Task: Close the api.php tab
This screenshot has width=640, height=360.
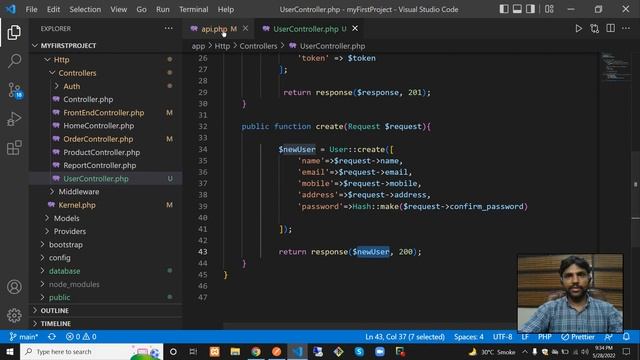Action: (x=245, y=28)
